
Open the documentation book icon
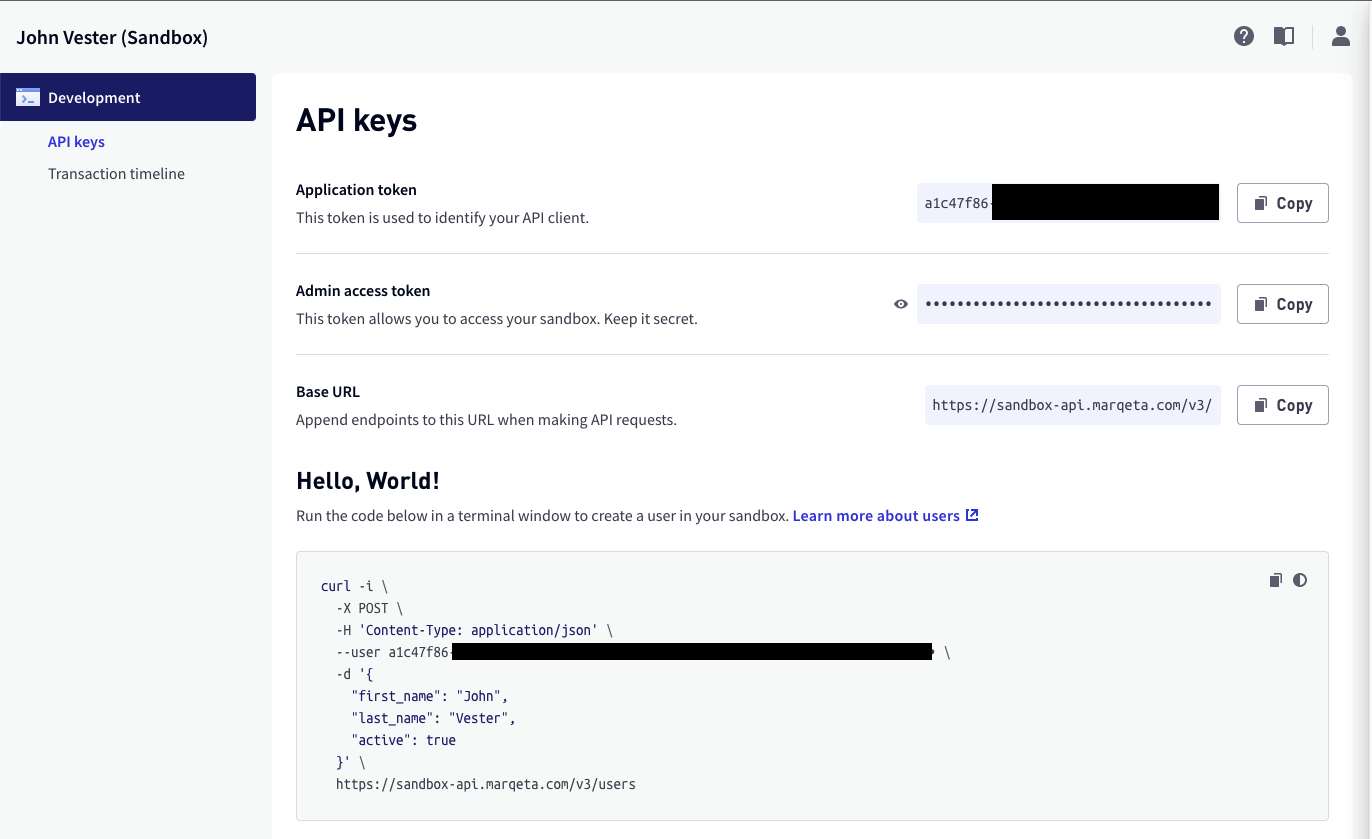(x=1284, y=36)
